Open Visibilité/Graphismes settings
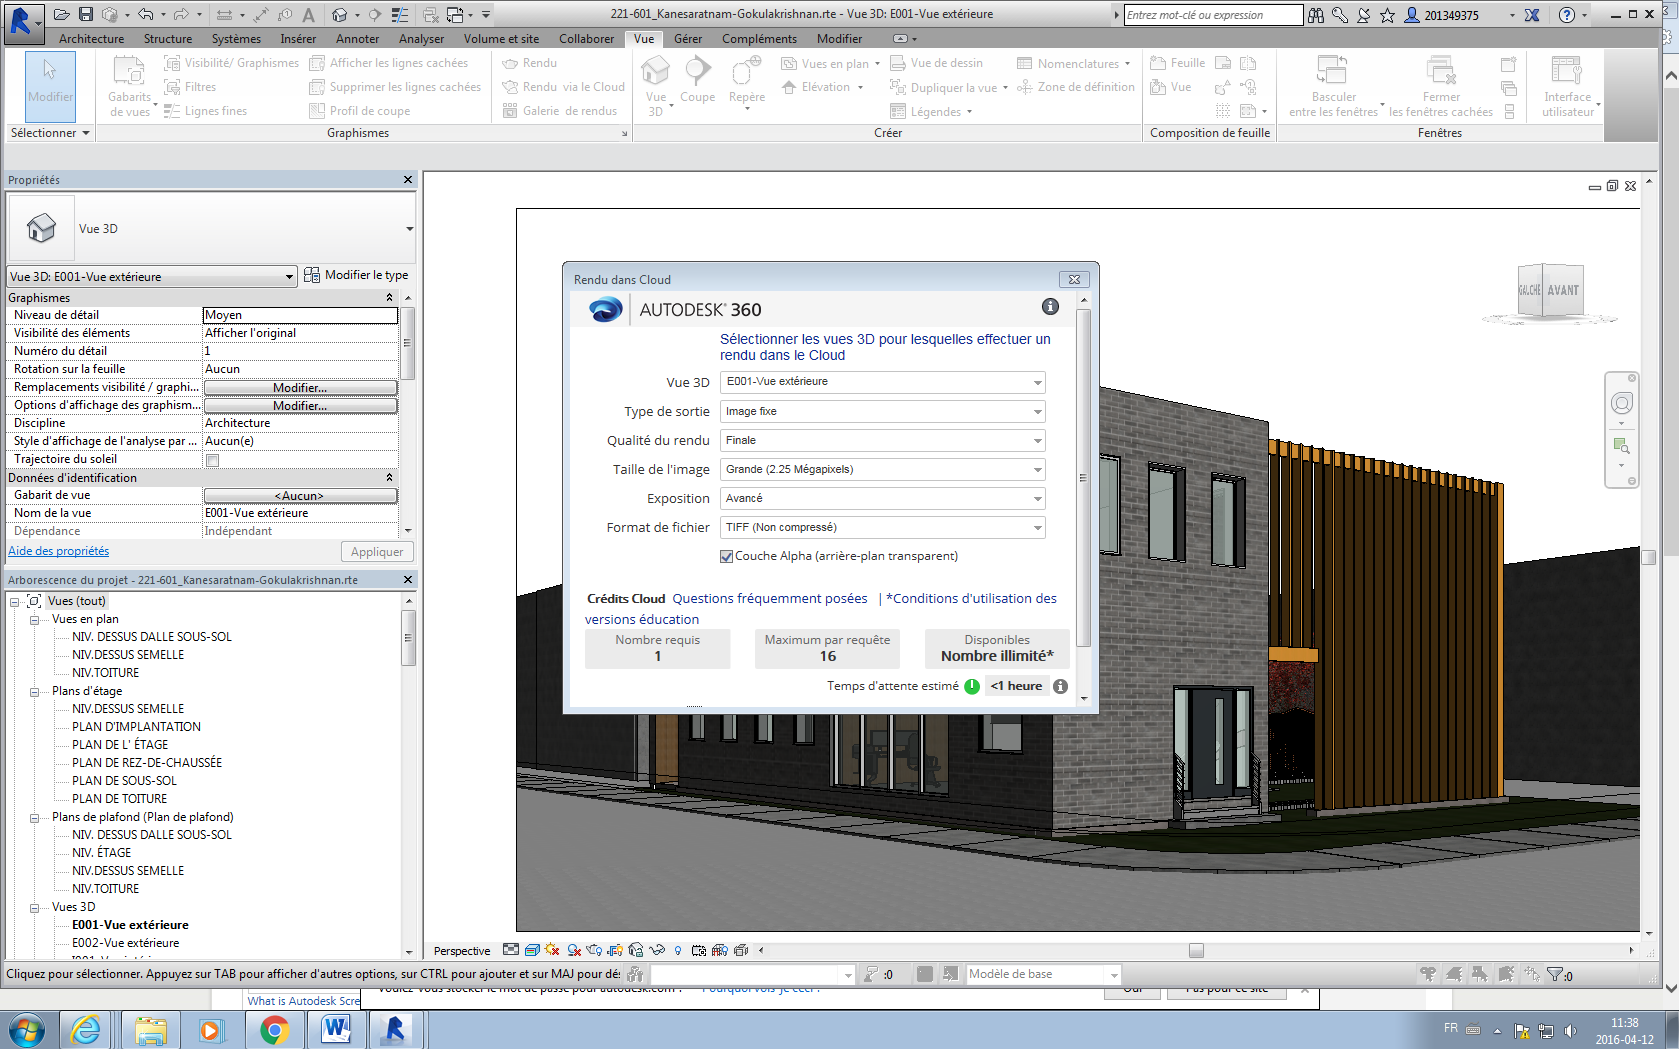The width and height of the screenshot is (1679, 1049). click(230, 62)
